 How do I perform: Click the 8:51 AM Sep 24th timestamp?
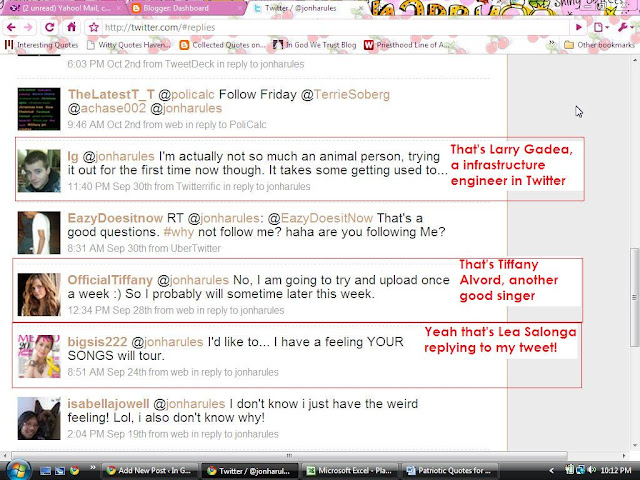tap(107, 373)
